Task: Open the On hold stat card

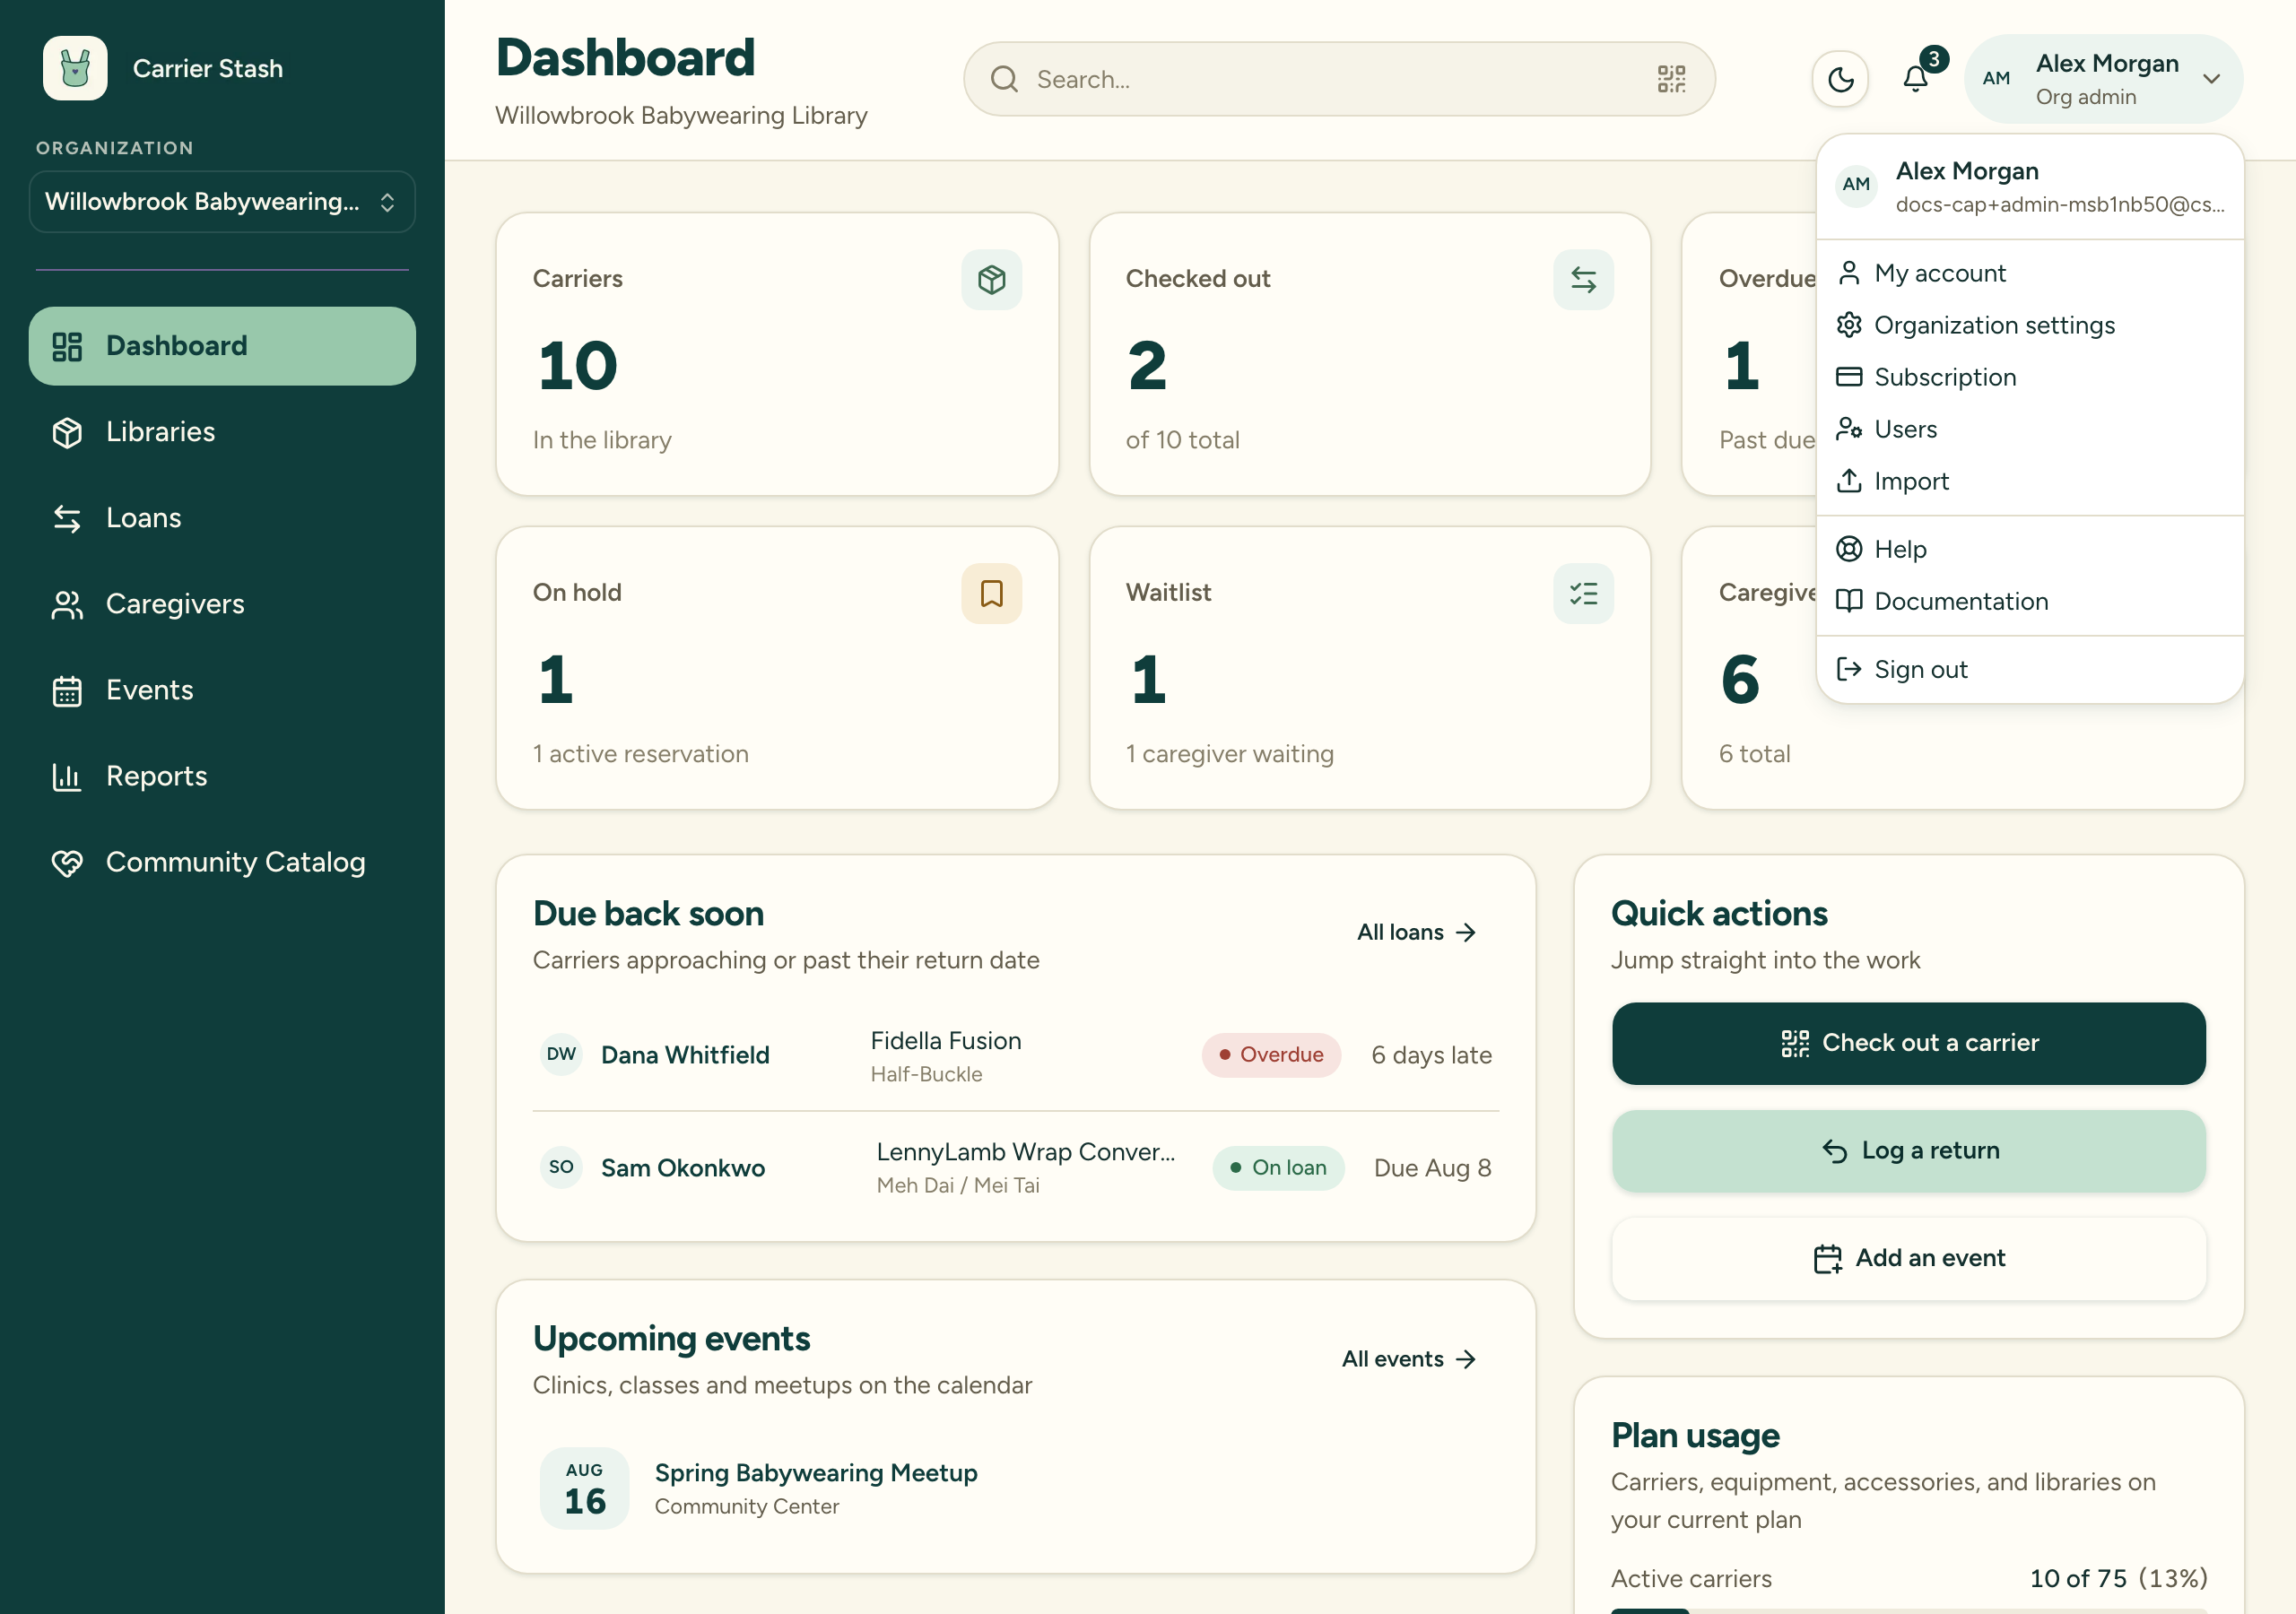Action: pos(777,668)
